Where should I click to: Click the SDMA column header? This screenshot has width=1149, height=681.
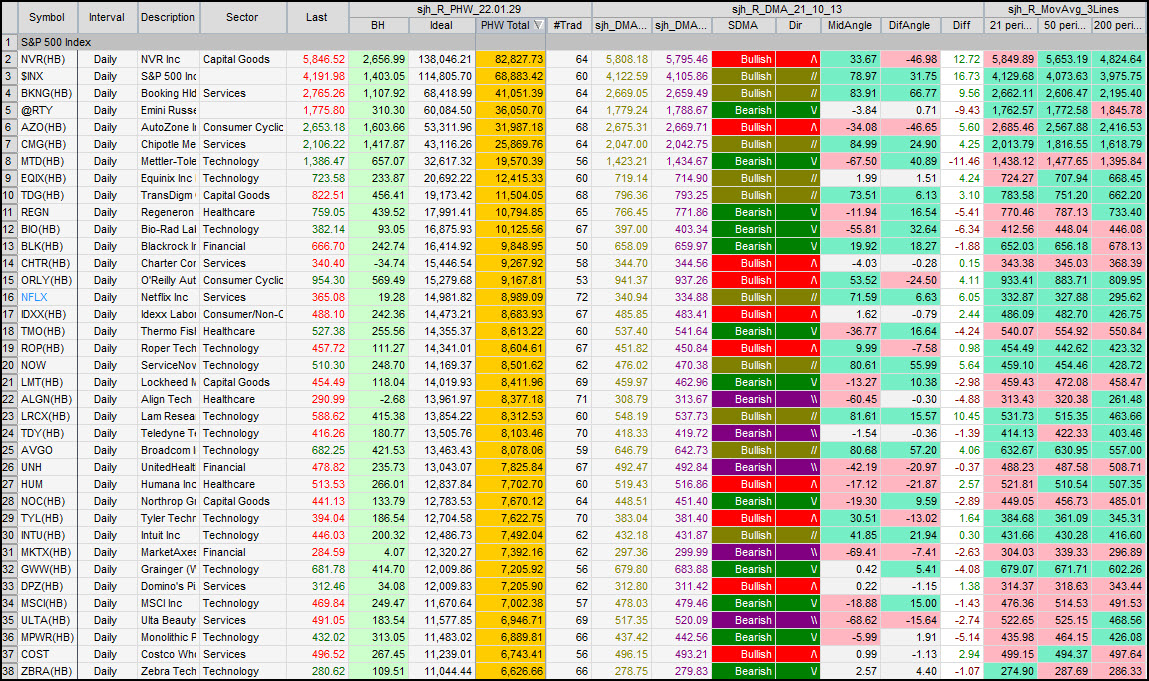click(743, 26)
